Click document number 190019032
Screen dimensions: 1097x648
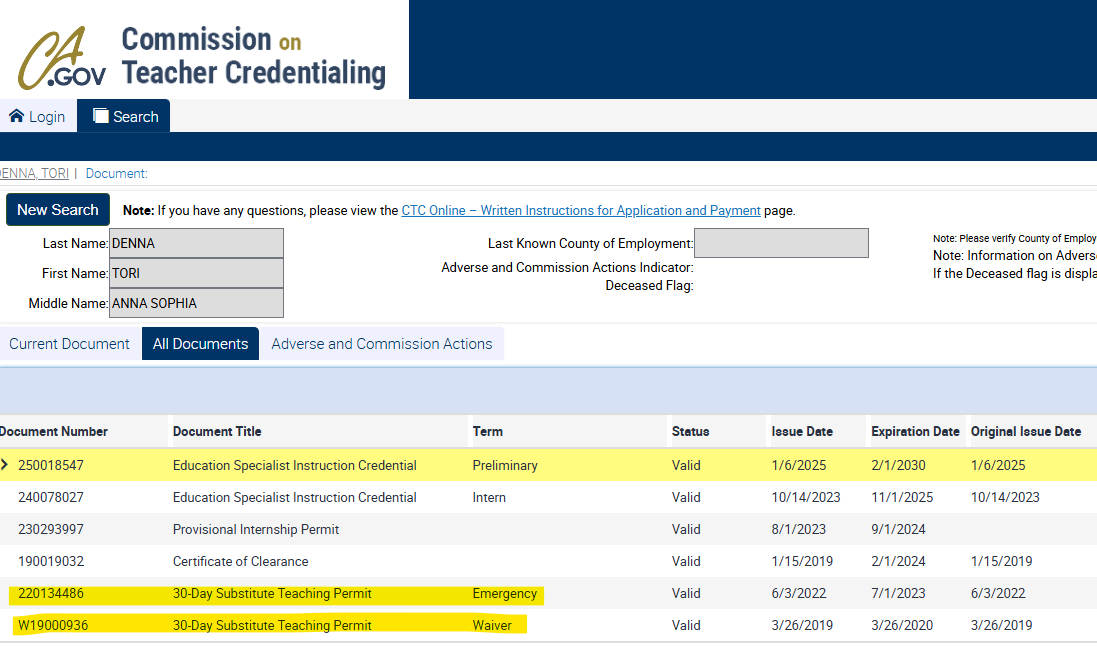coord(51,561)
